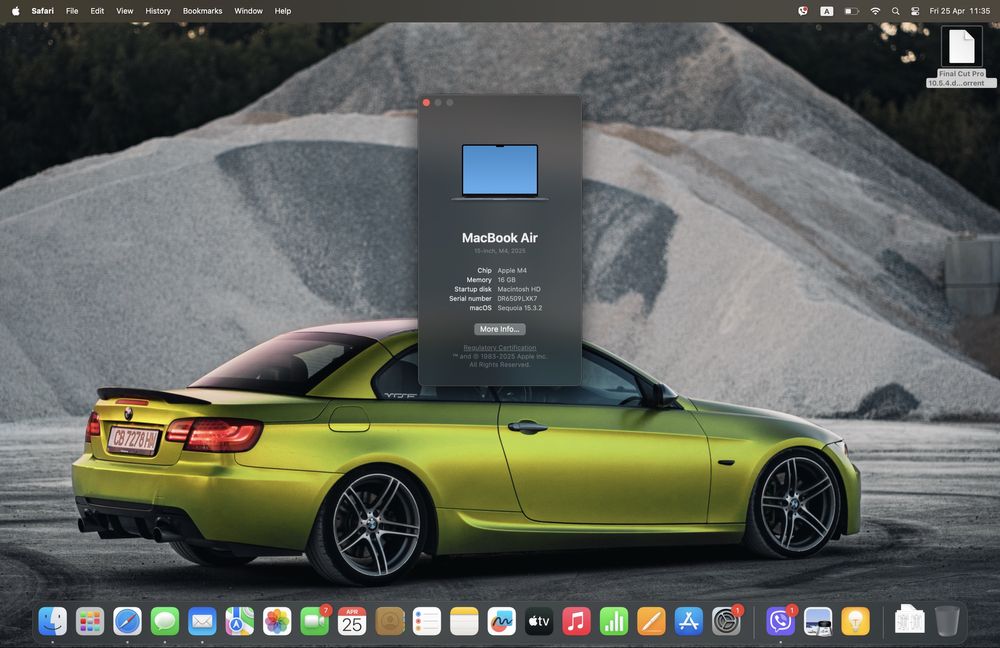The image size is (1000, 648).
Task: Open Preview app in the Dock
Action: click(x=818, y=621)
